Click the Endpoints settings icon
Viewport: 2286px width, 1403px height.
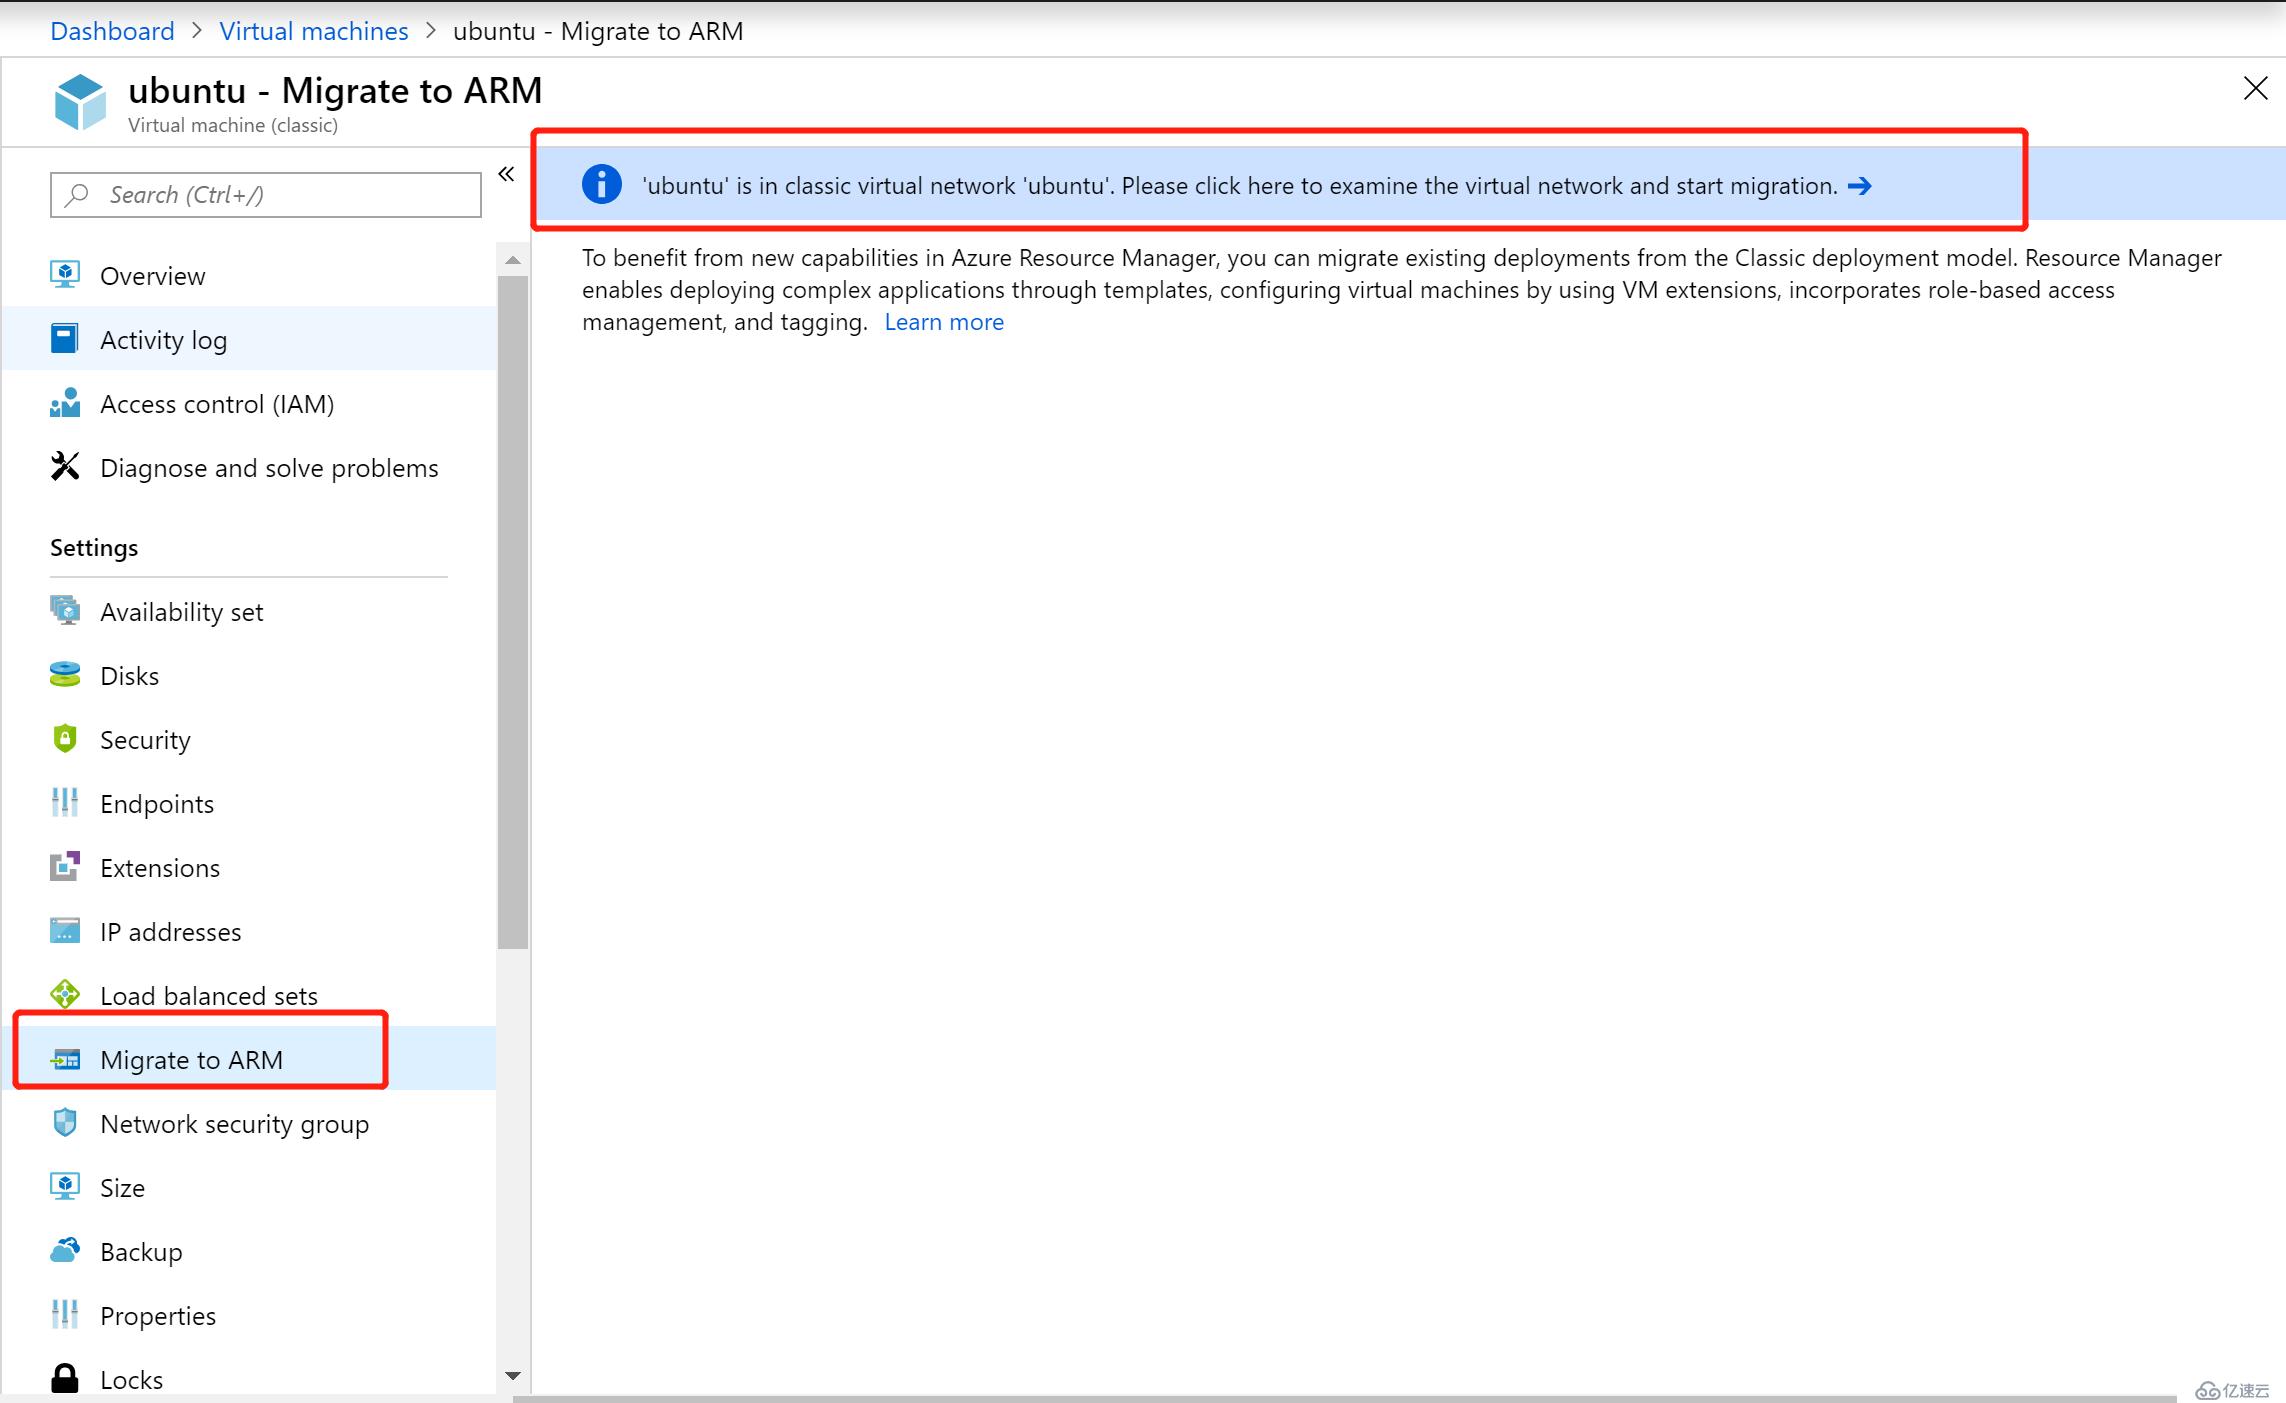coord(65,804)
